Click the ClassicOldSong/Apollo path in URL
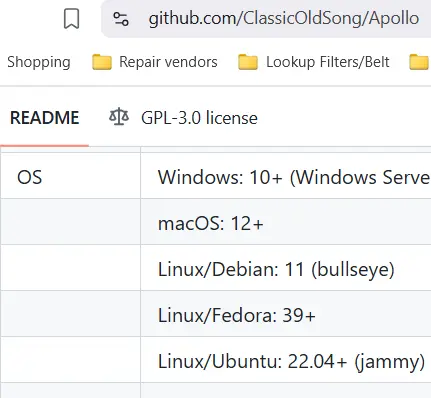This screenshot has width=431, height=398. click(x=331, y=18)
